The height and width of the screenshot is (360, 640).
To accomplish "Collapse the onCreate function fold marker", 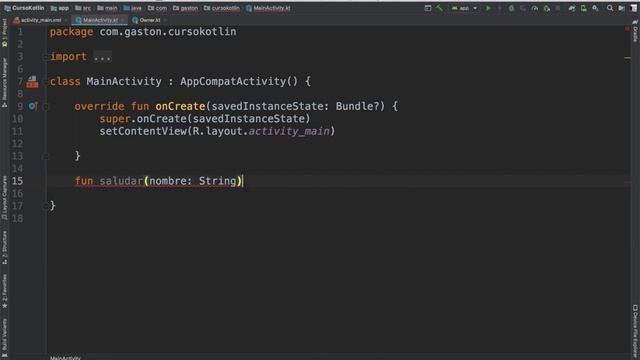I will [x=46, y=107].
